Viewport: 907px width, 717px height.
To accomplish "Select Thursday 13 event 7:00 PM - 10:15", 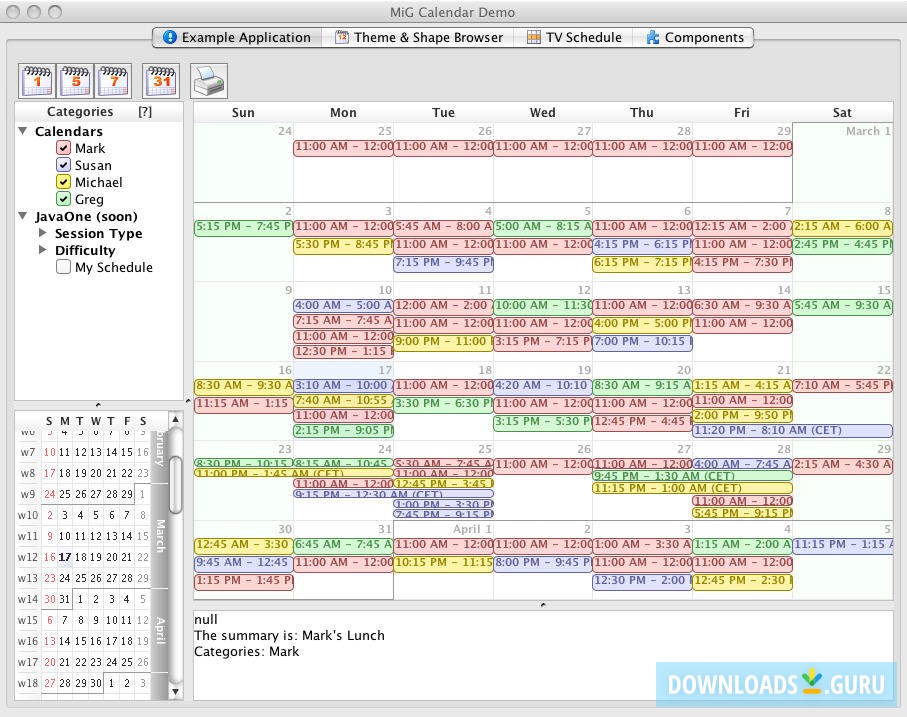I will (x=642, y=342).
